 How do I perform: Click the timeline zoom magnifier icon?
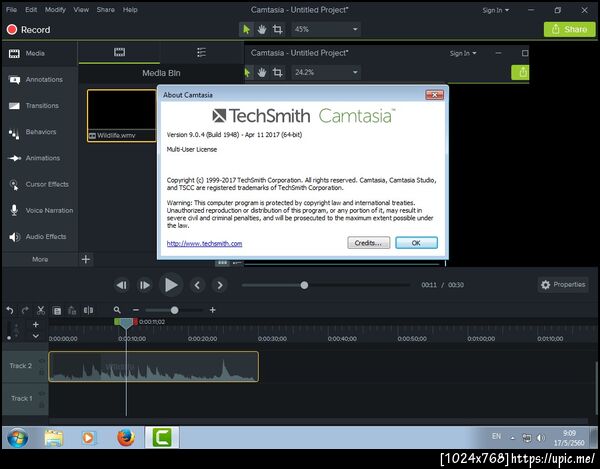coord(117,310)
